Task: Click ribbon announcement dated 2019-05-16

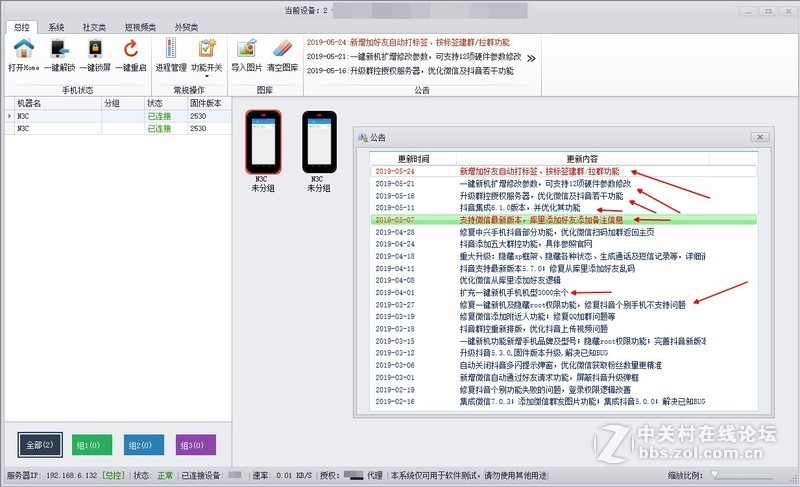Action: 410,71
